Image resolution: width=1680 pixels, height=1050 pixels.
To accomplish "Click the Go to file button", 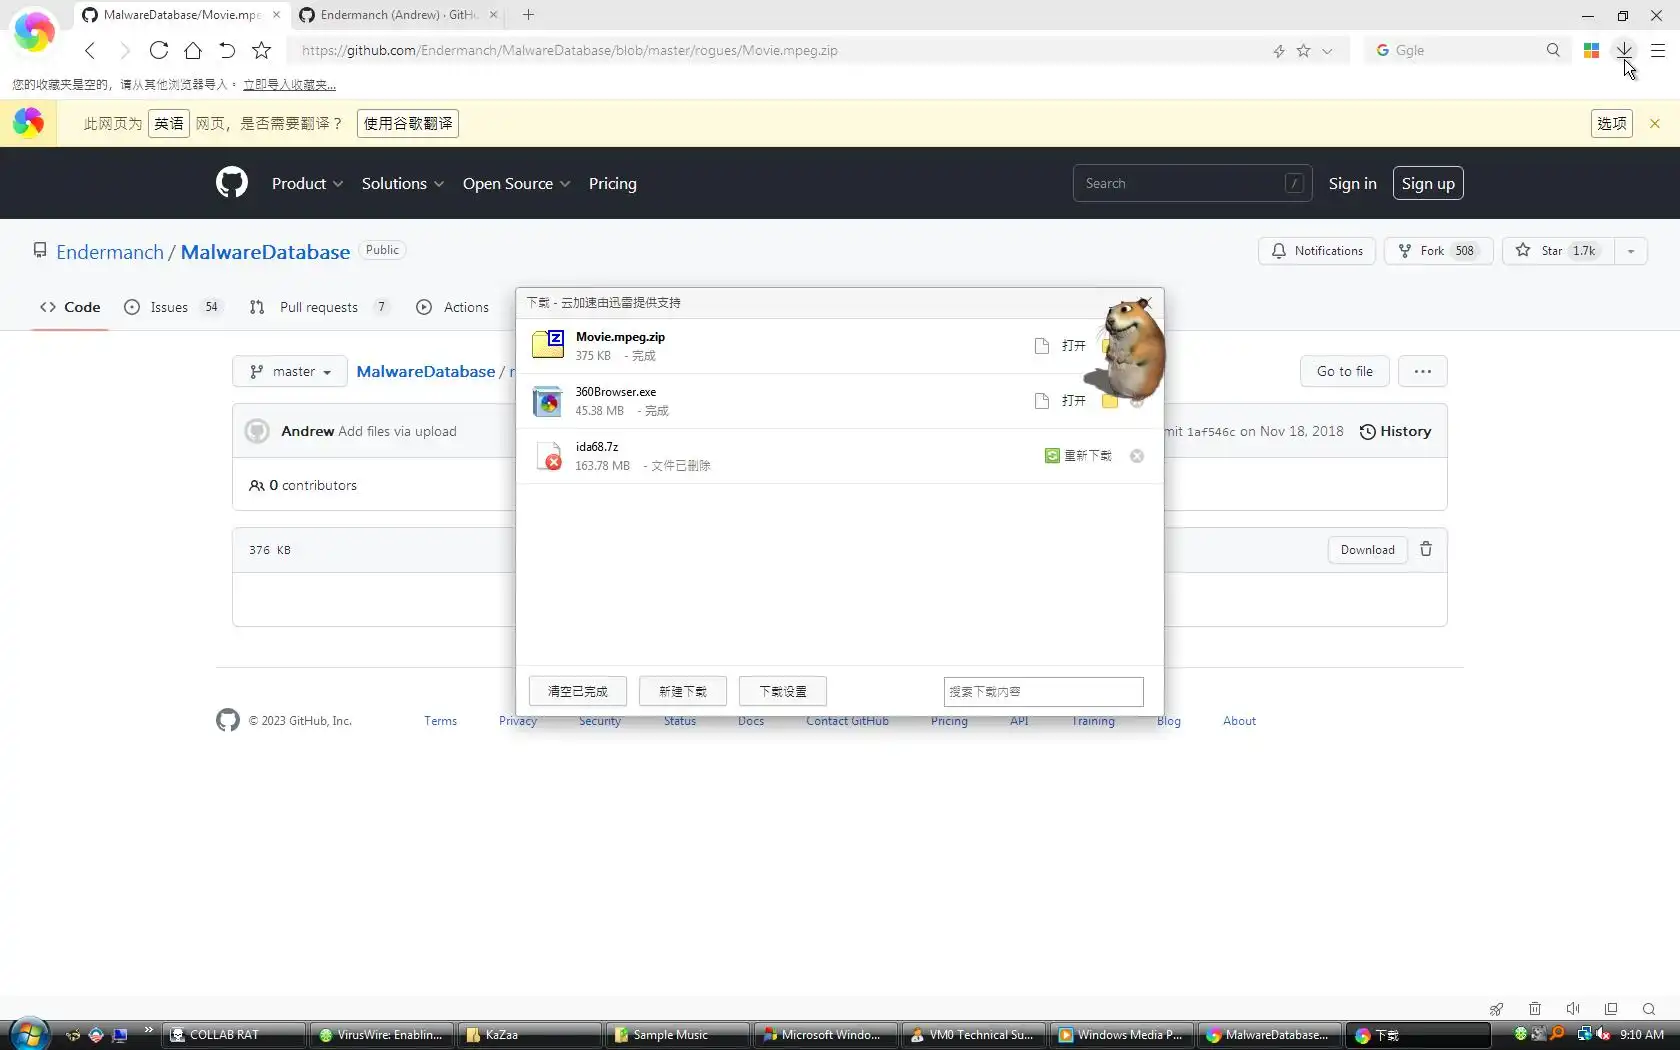I will (x=1344, y=371).
